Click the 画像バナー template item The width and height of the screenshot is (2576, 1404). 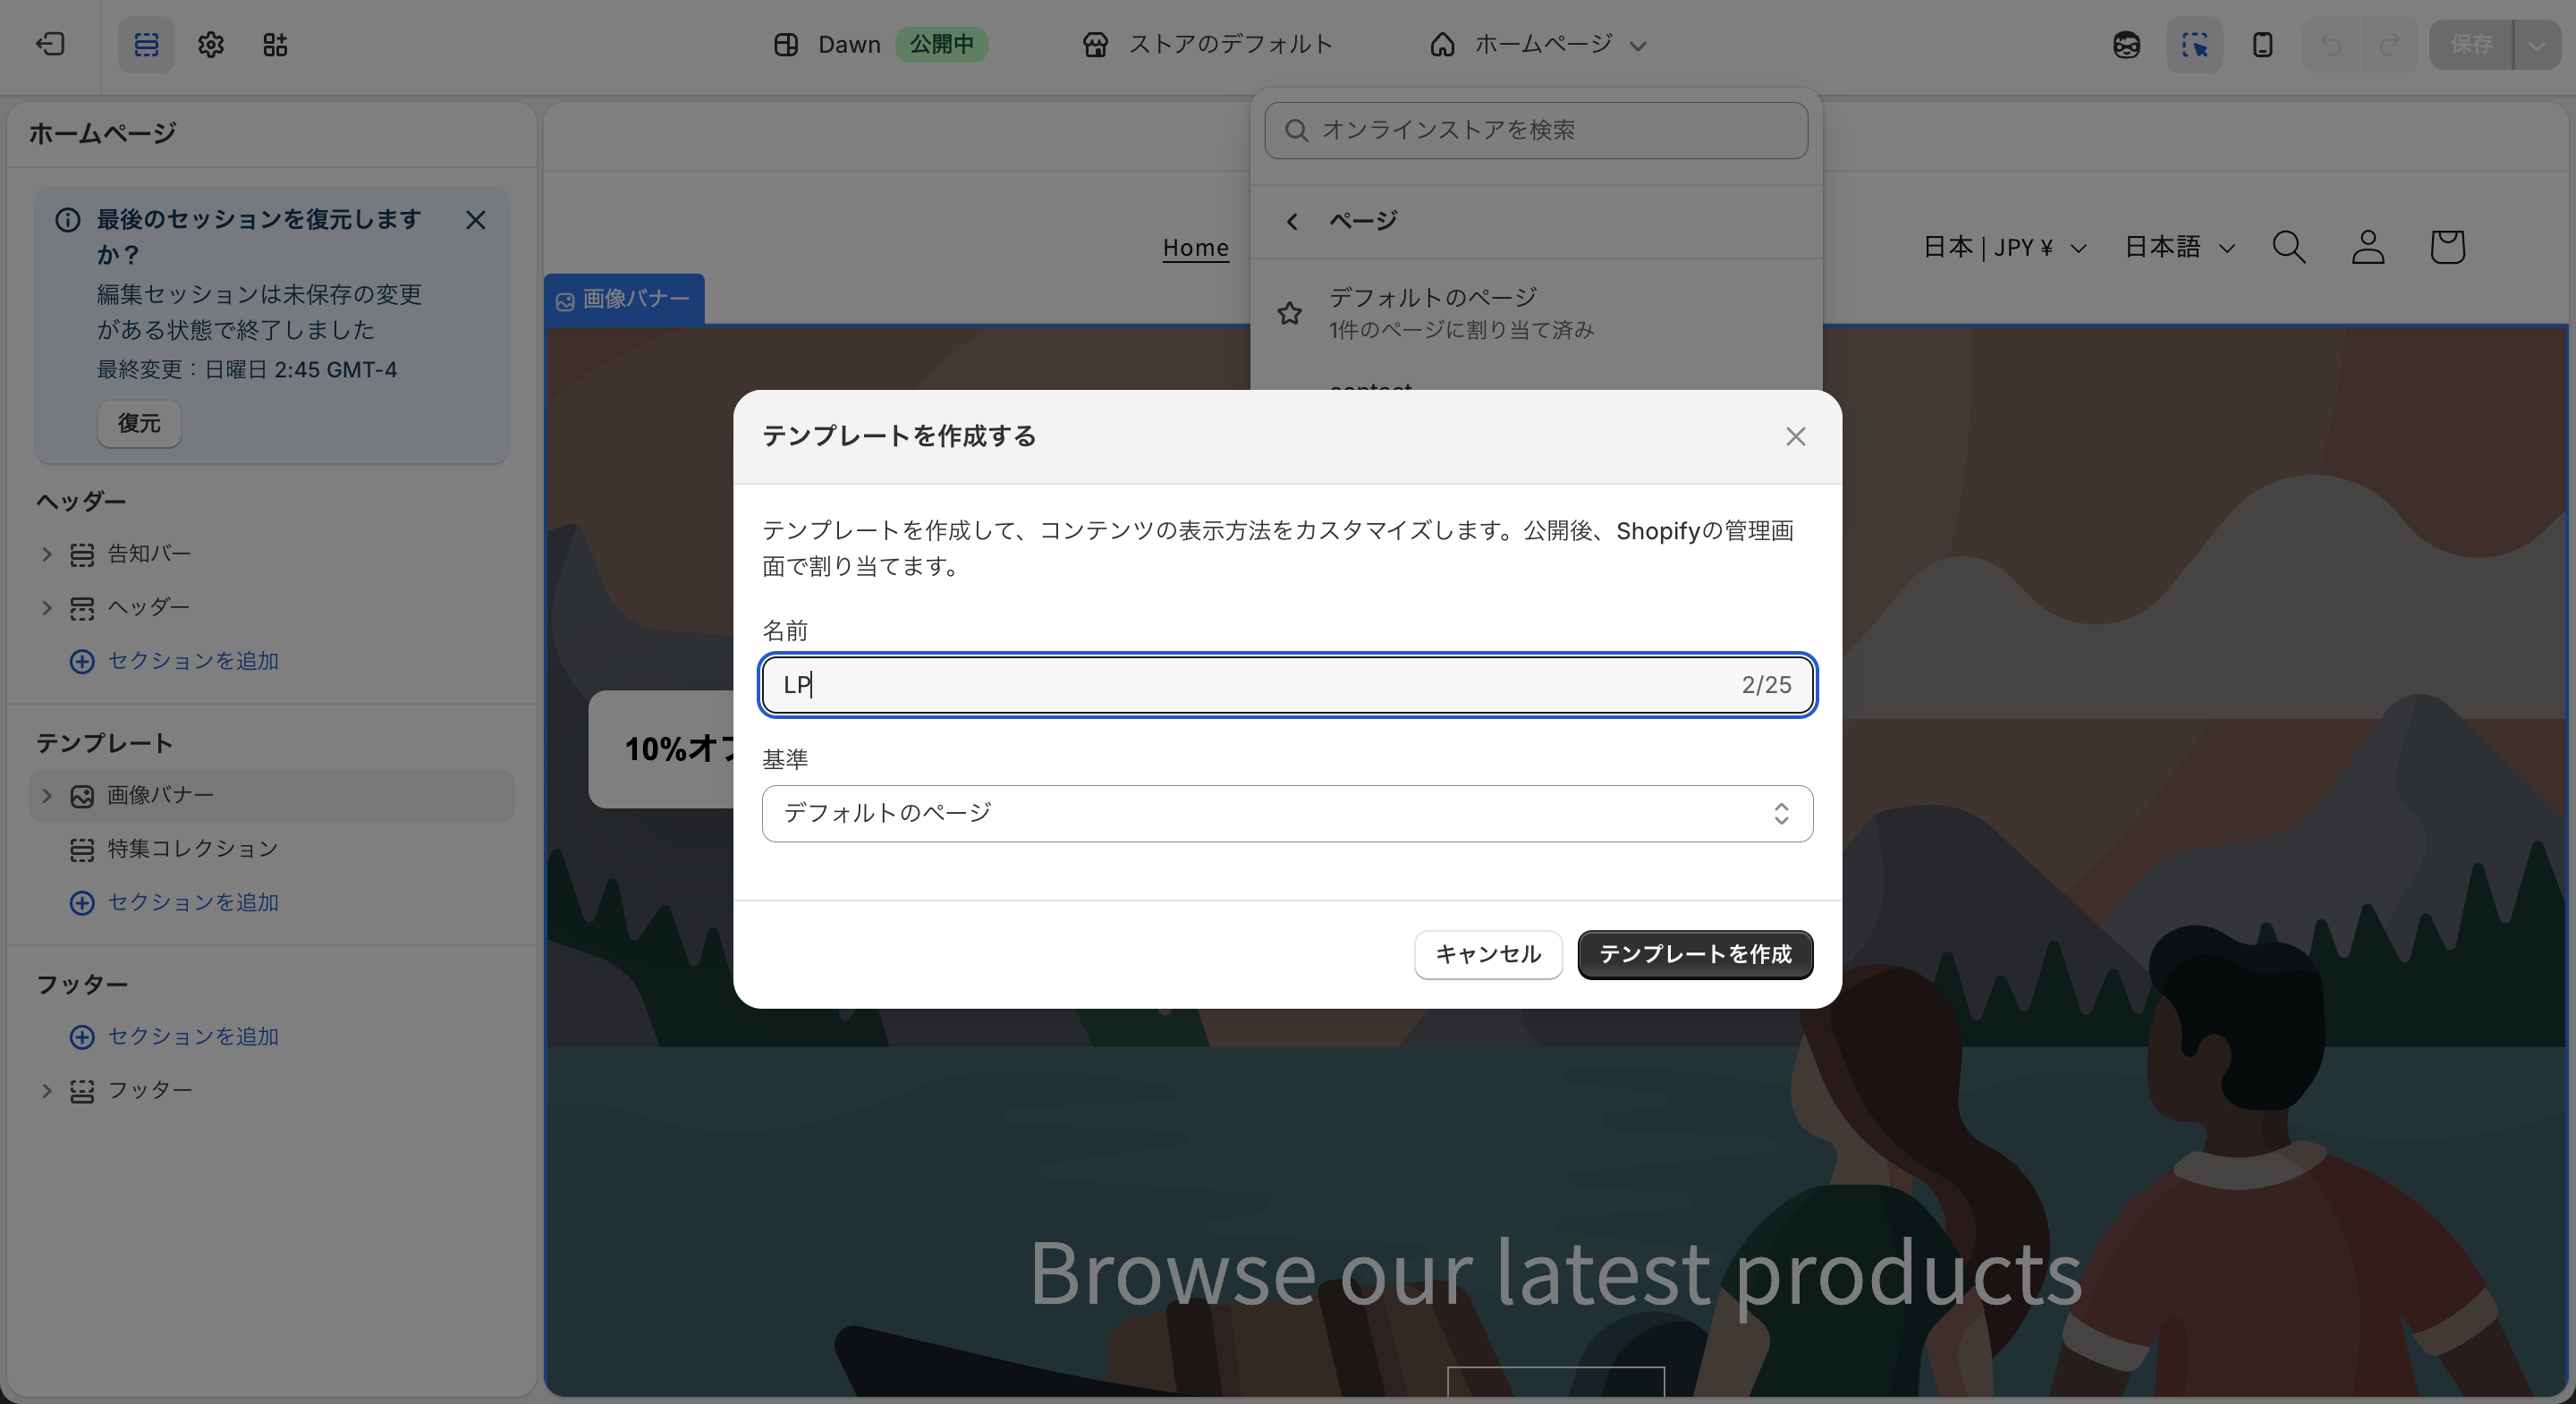tap(159, 795)
